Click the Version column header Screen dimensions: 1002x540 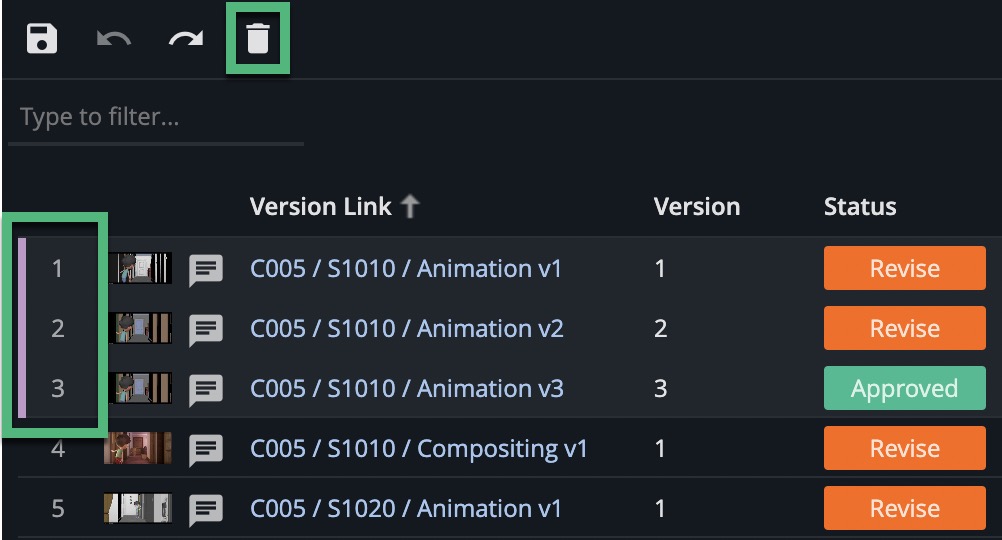(697, 206)
